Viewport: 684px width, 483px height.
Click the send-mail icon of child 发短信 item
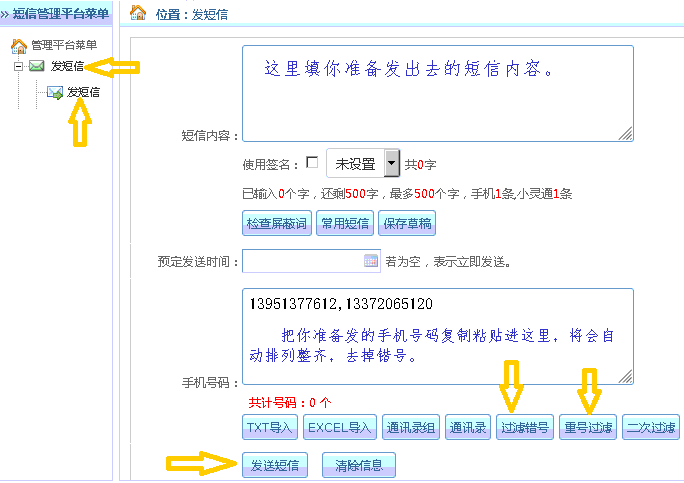55,92
